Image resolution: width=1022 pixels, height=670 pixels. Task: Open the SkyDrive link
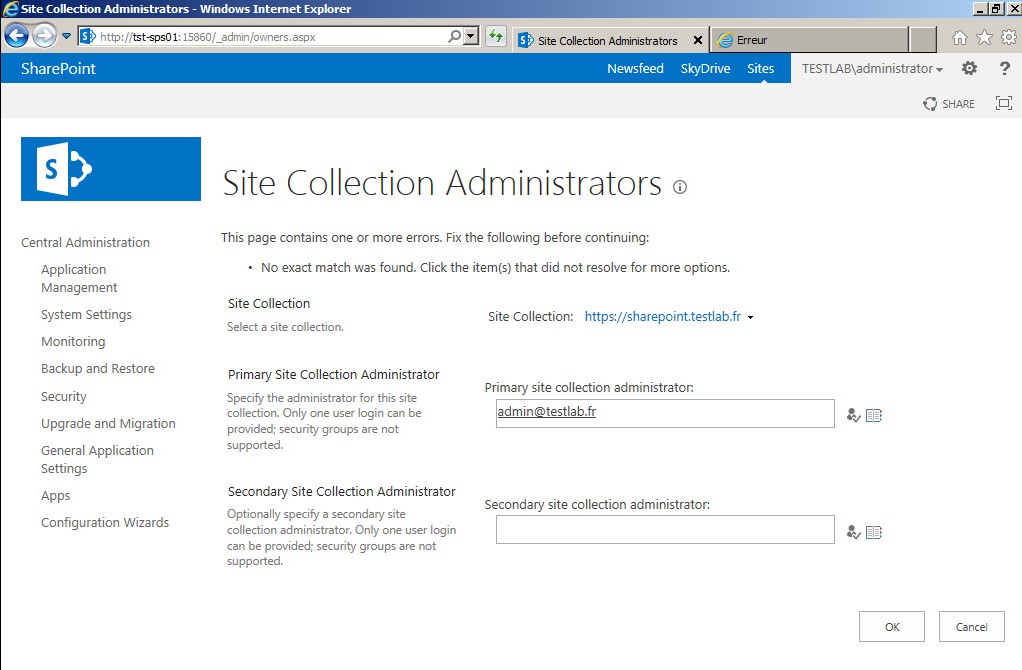(x=705, y=68)
